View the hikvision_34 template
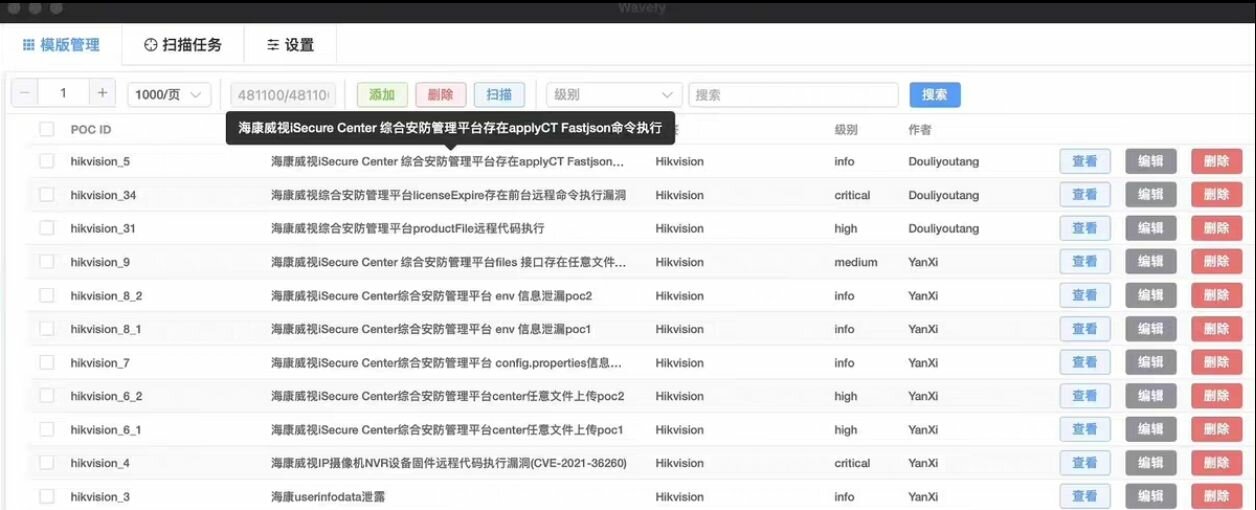 [x=1085, y=195]
